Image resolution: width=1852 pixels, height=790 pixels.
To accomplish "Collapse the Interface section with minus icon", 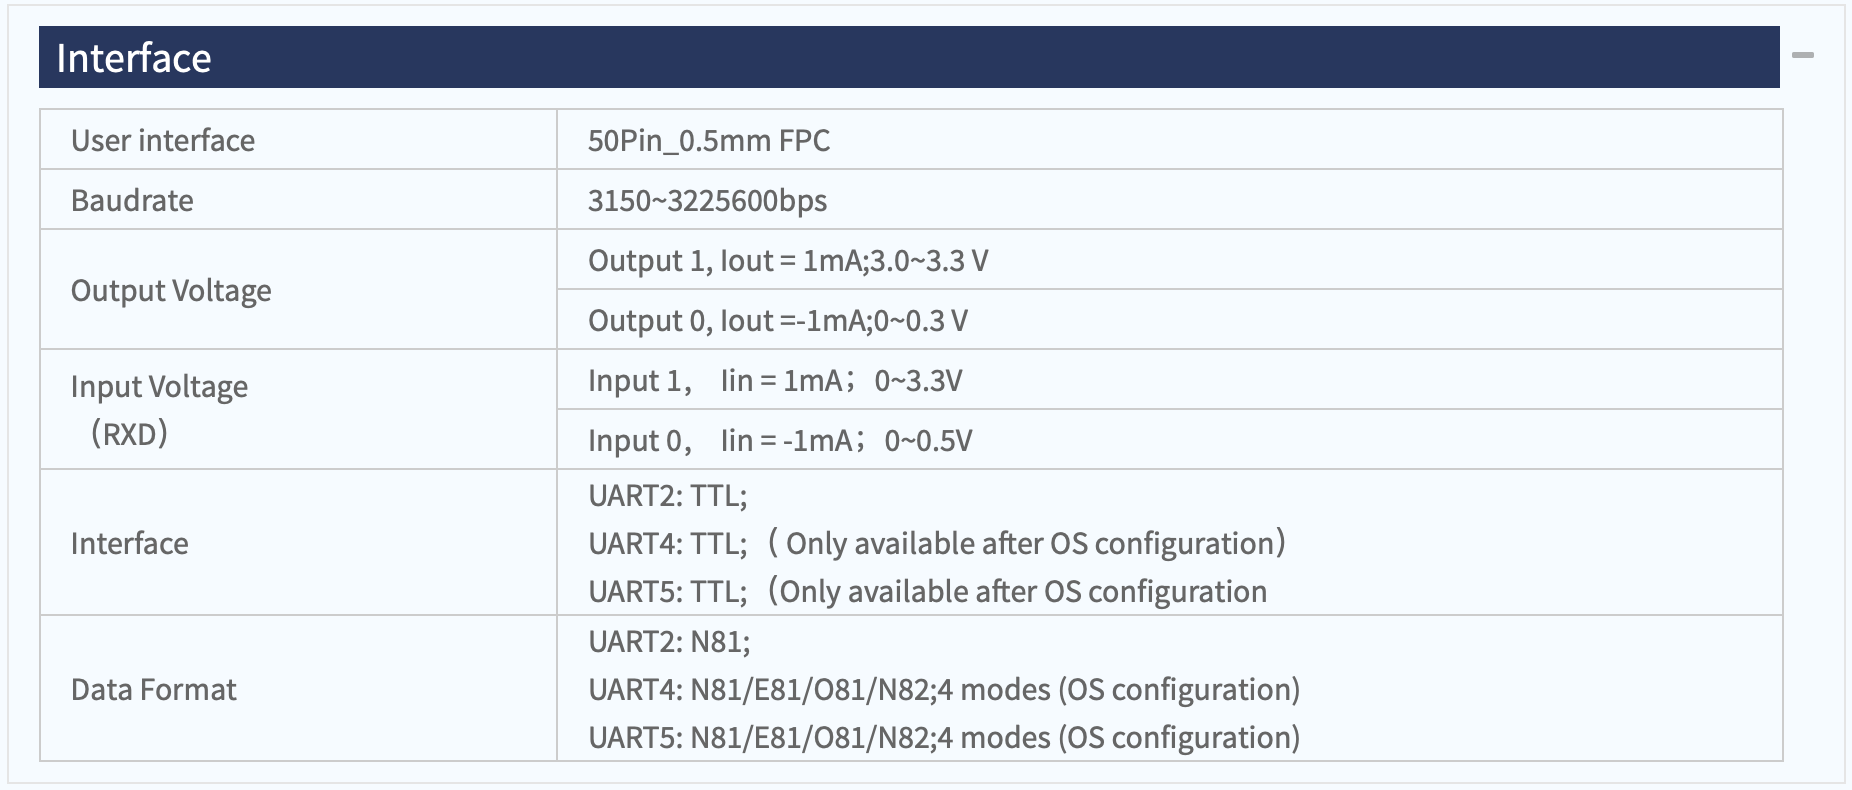I will pyautogui.click(x=1802, y=56).
